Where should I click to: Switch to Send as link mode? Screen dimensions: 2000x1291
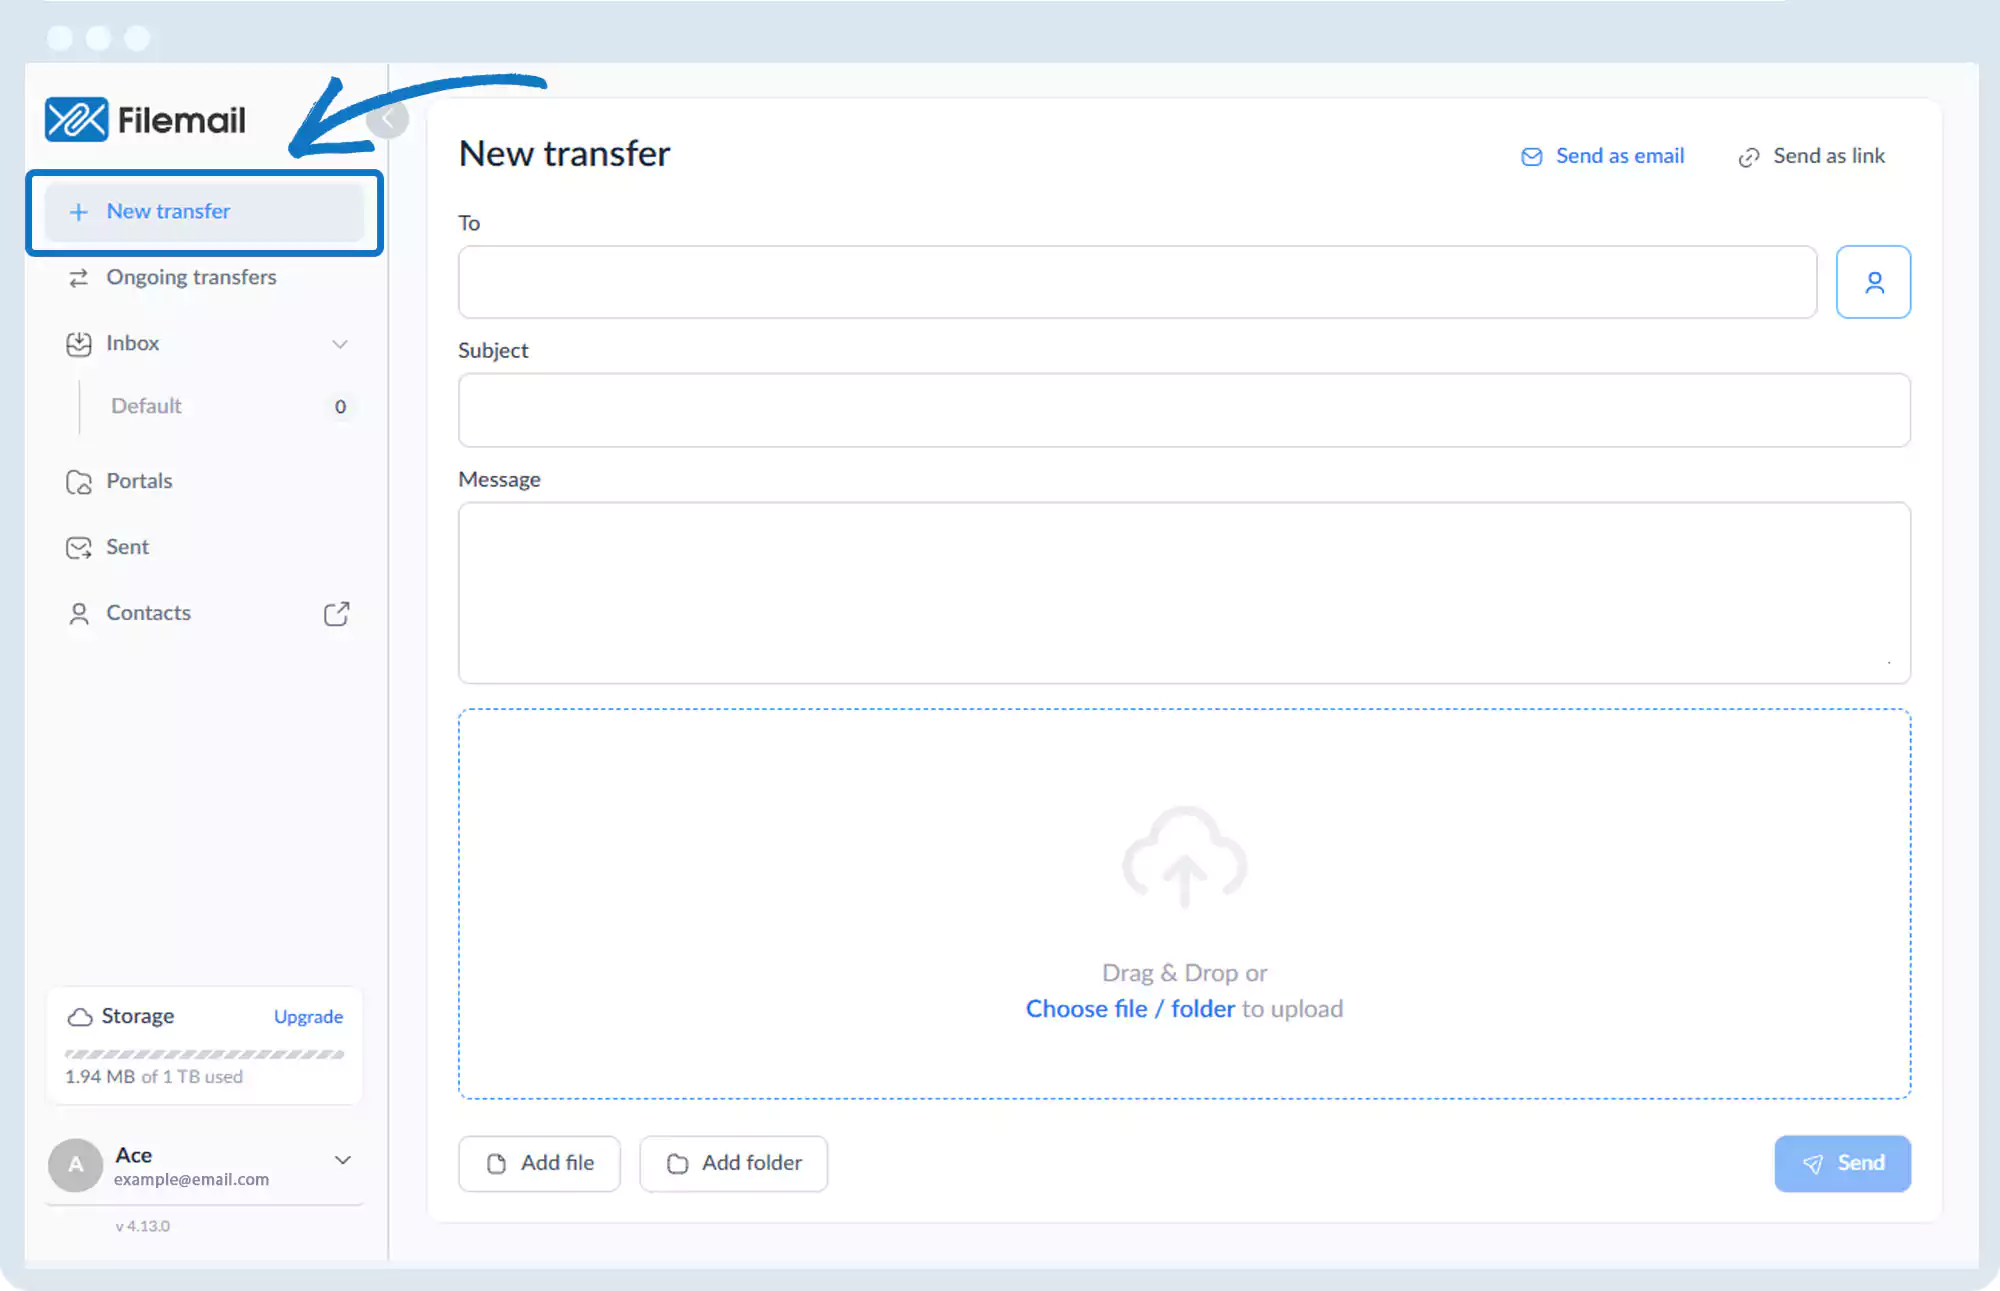point(1811,156)
